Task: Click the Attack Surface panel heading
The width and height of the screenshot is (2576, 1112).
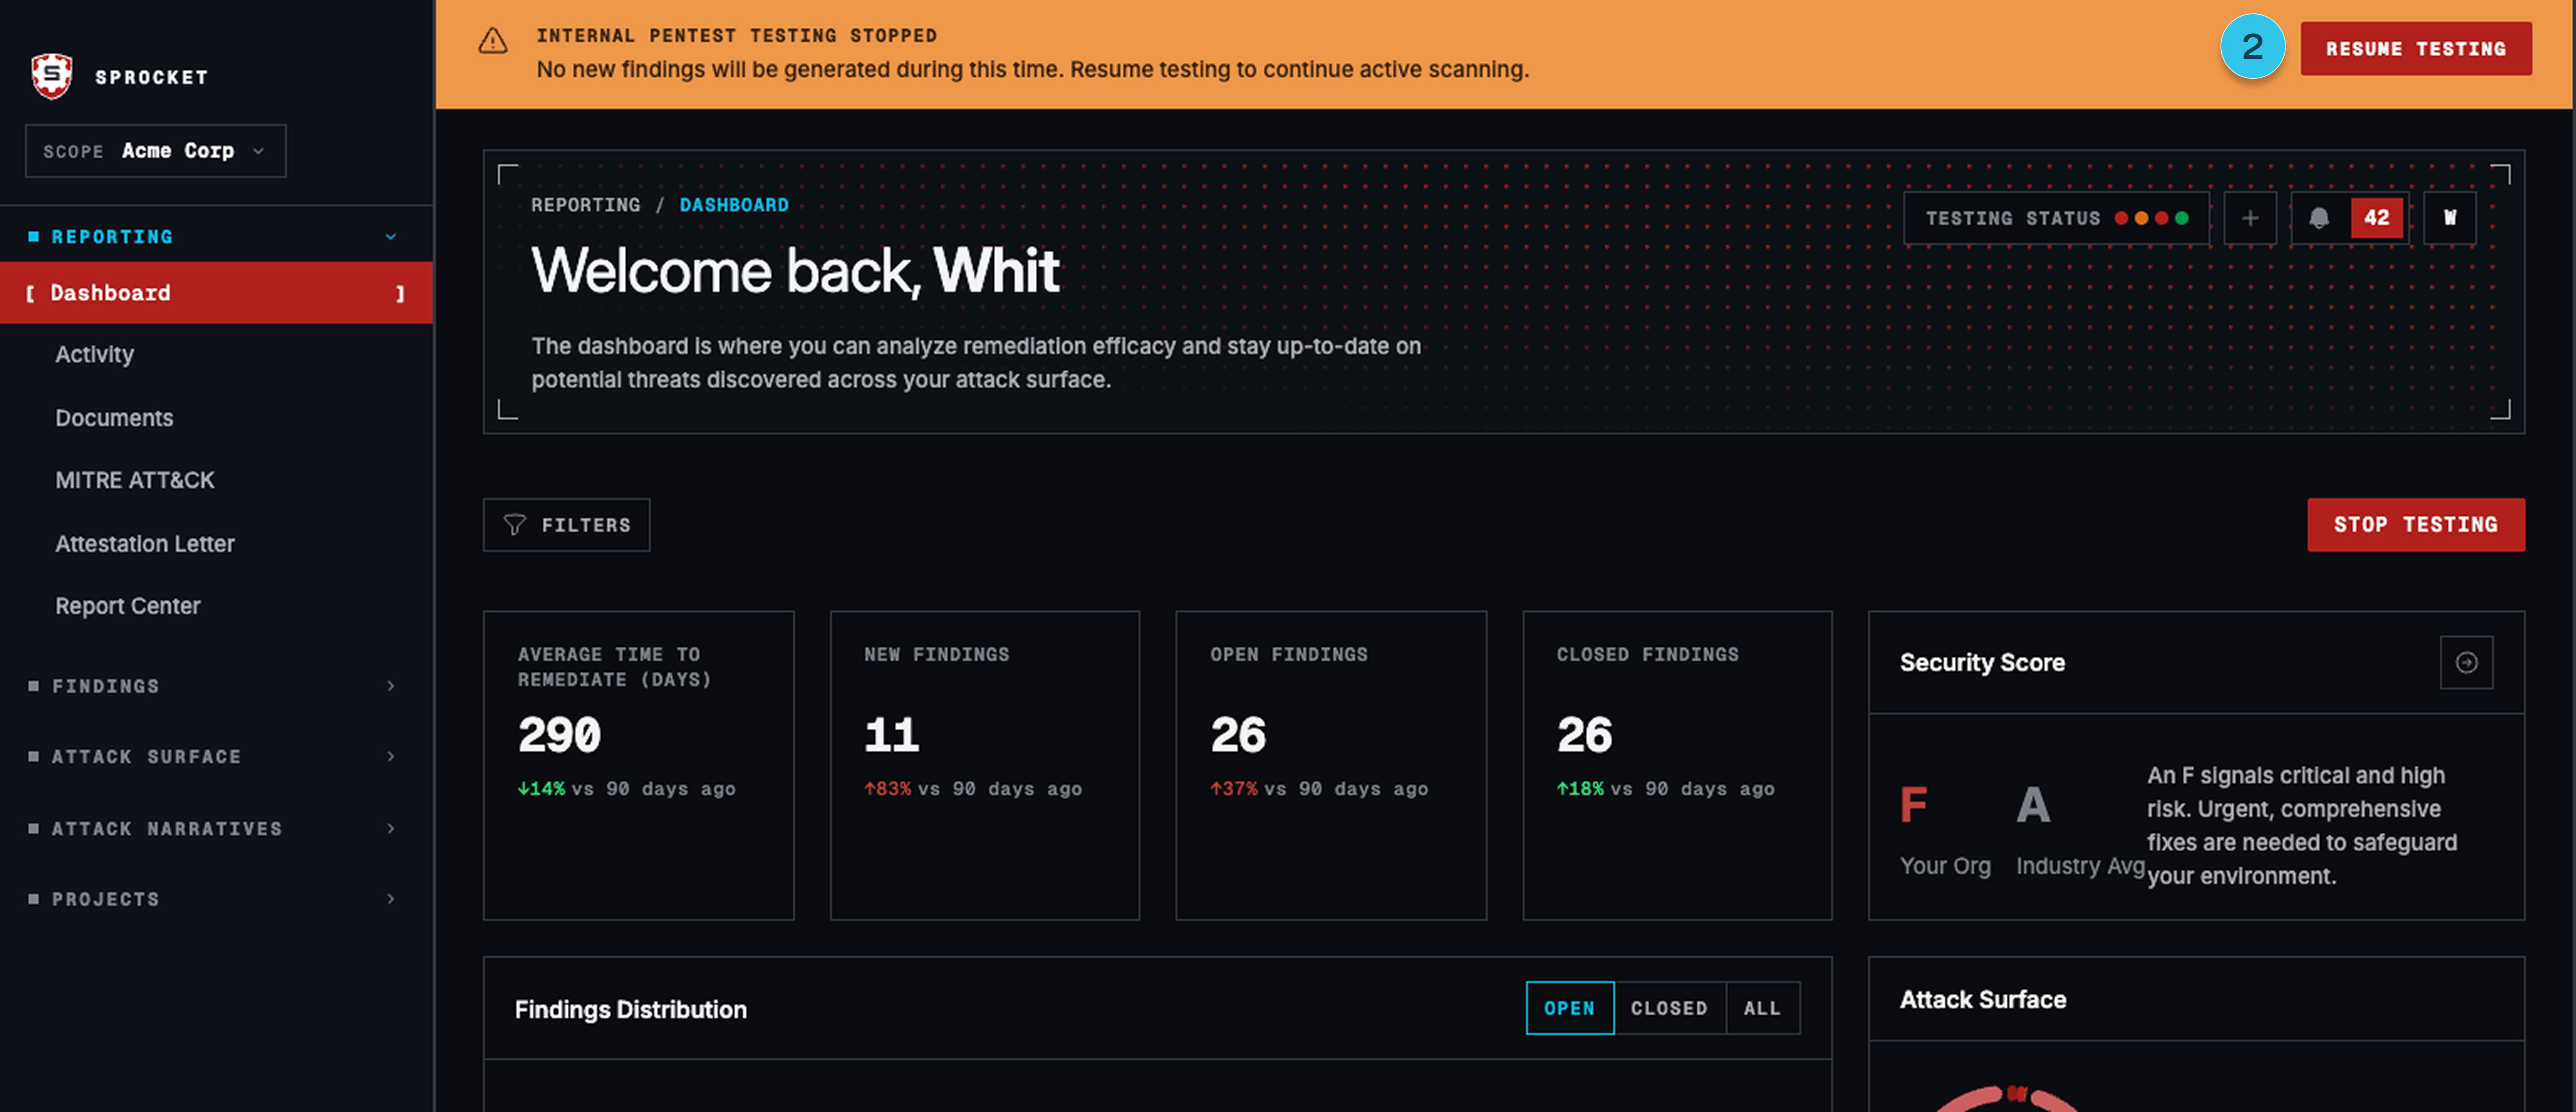Action: pyautogui.click(x=1983, y=1000)
